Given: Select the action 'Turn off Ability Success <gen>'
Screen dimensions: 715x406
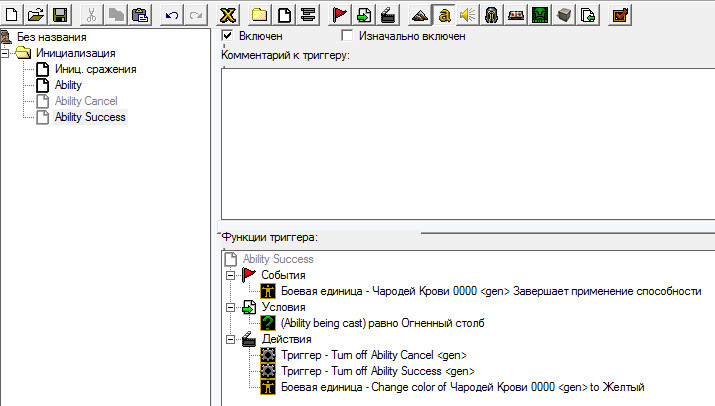Looking at the screenshot, I should pos(378,371).
